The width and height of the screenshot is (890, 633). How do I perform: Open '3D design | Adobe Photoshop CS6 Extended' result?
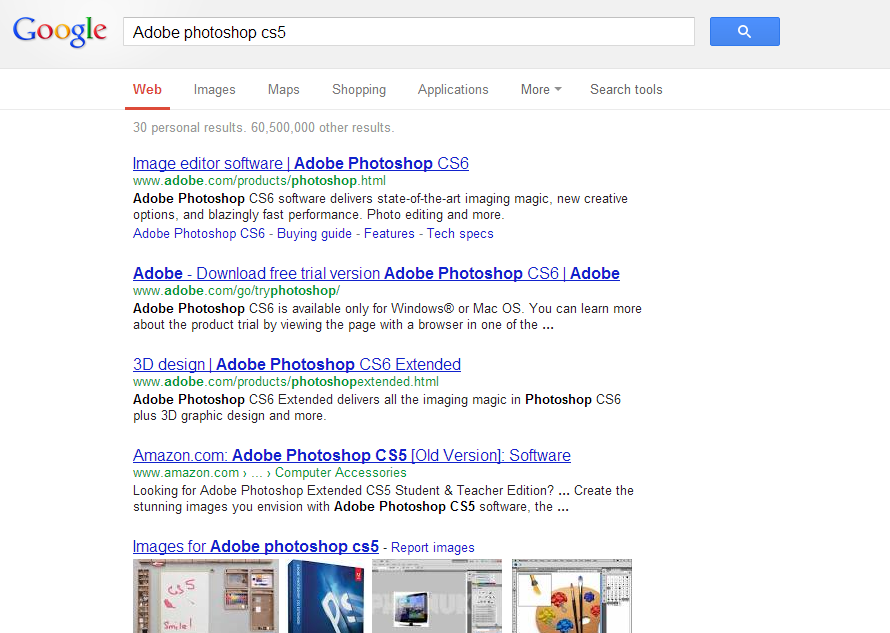click(x=297, y=364)
